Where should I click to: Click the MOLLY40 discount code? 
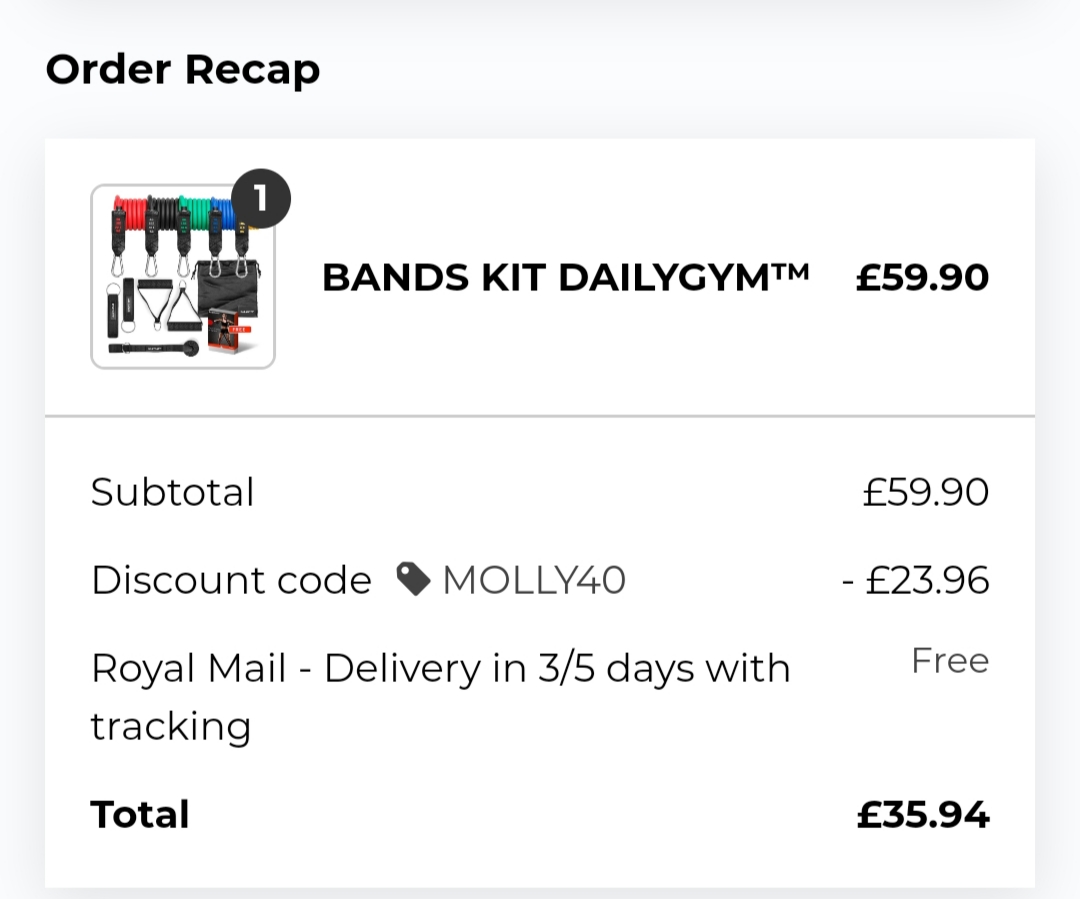pos(534,579)
